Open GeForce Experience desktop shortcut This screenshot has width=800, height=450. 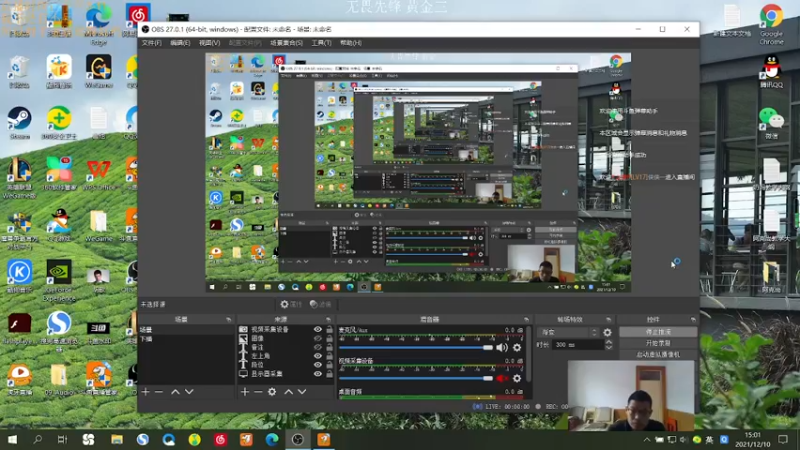coord(59,281)
